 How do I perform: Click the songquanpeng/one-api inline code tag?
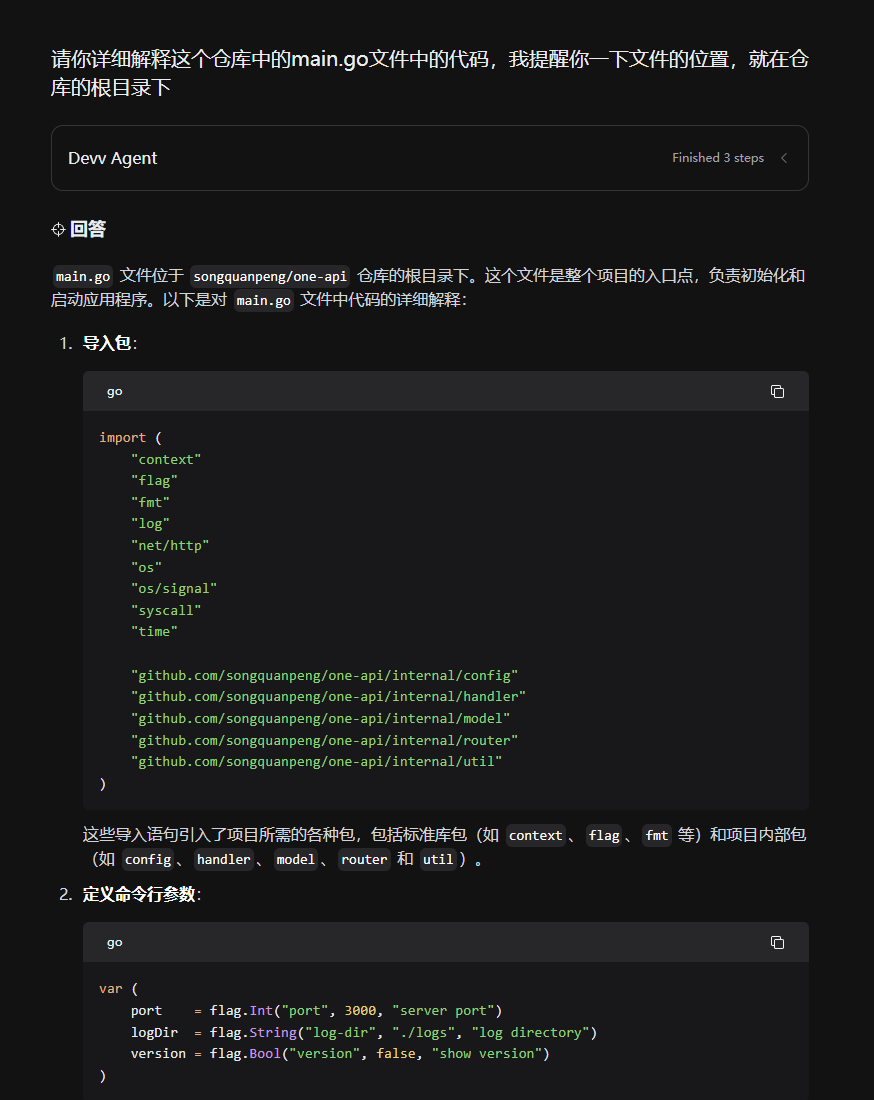(270, 276)
